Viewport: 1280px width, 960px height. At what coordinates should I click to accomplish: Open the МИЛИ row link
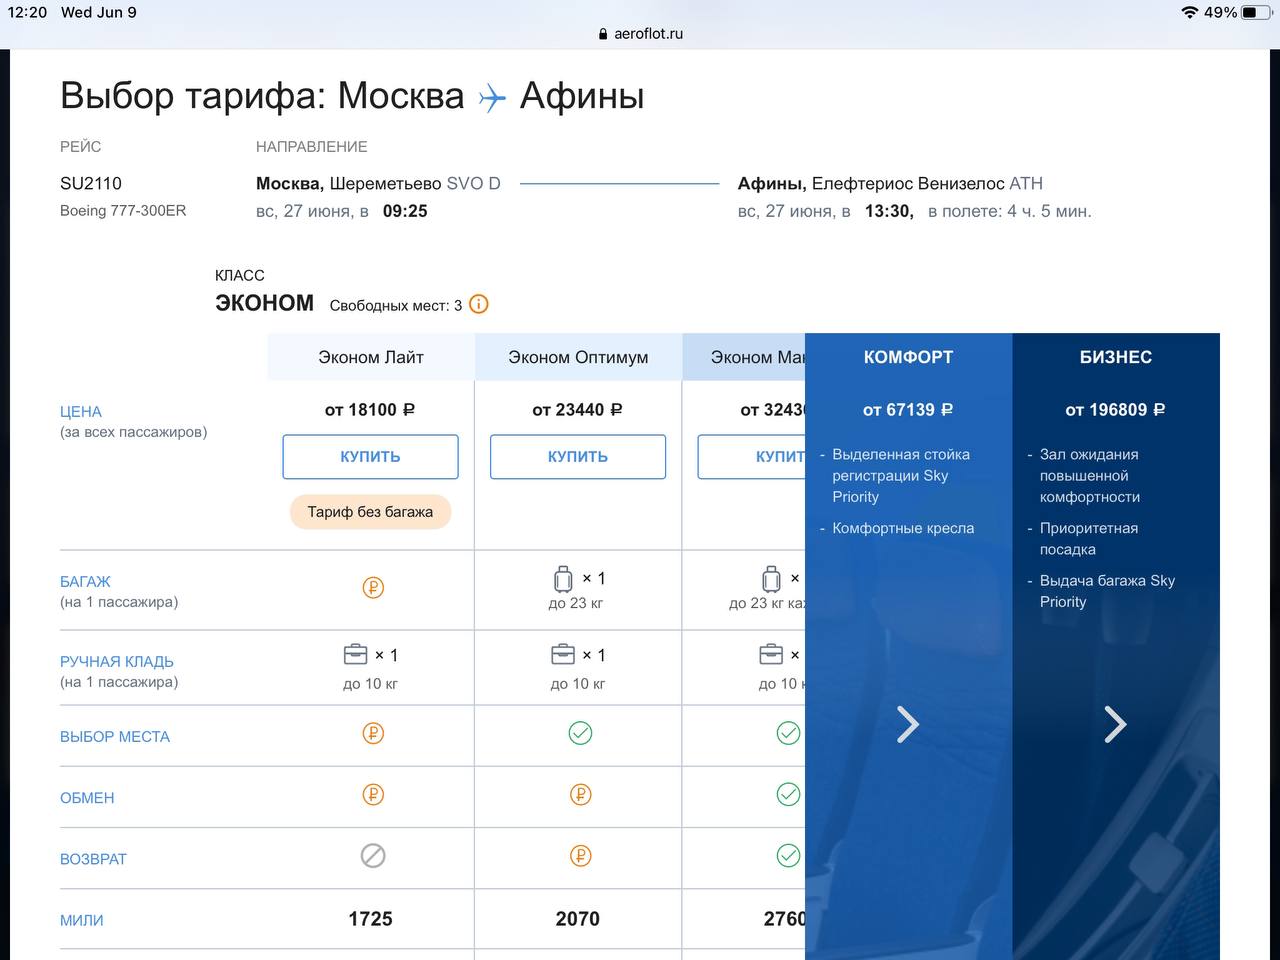pos(82,921)
